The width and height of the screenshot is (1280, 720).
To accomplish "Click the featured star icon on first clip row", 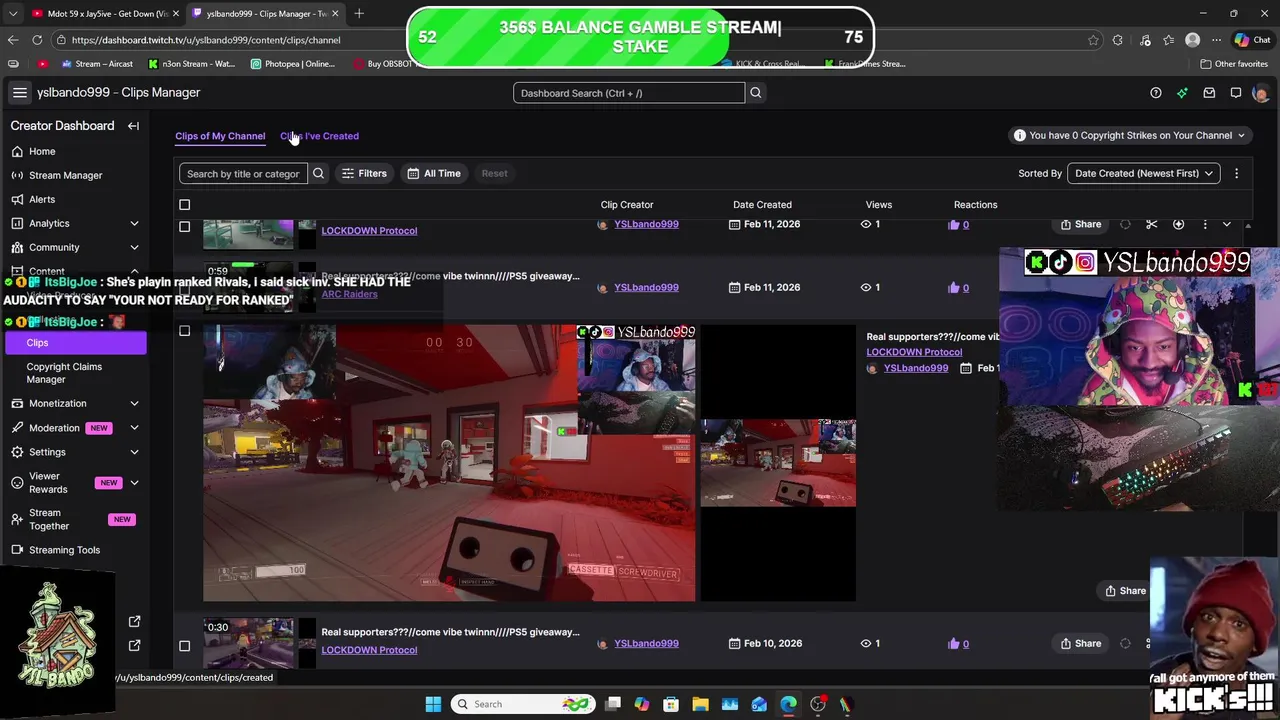I will tap(1178, 224).
